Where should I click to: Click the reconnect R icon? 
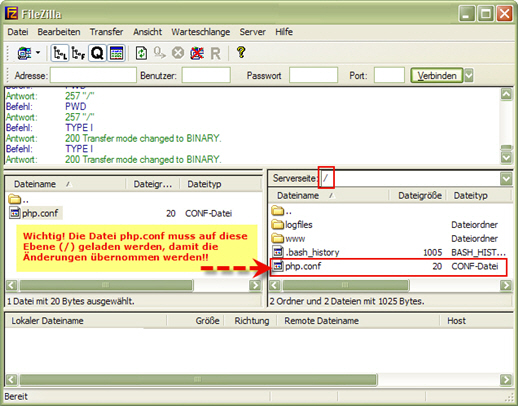(x=216, y=53)
